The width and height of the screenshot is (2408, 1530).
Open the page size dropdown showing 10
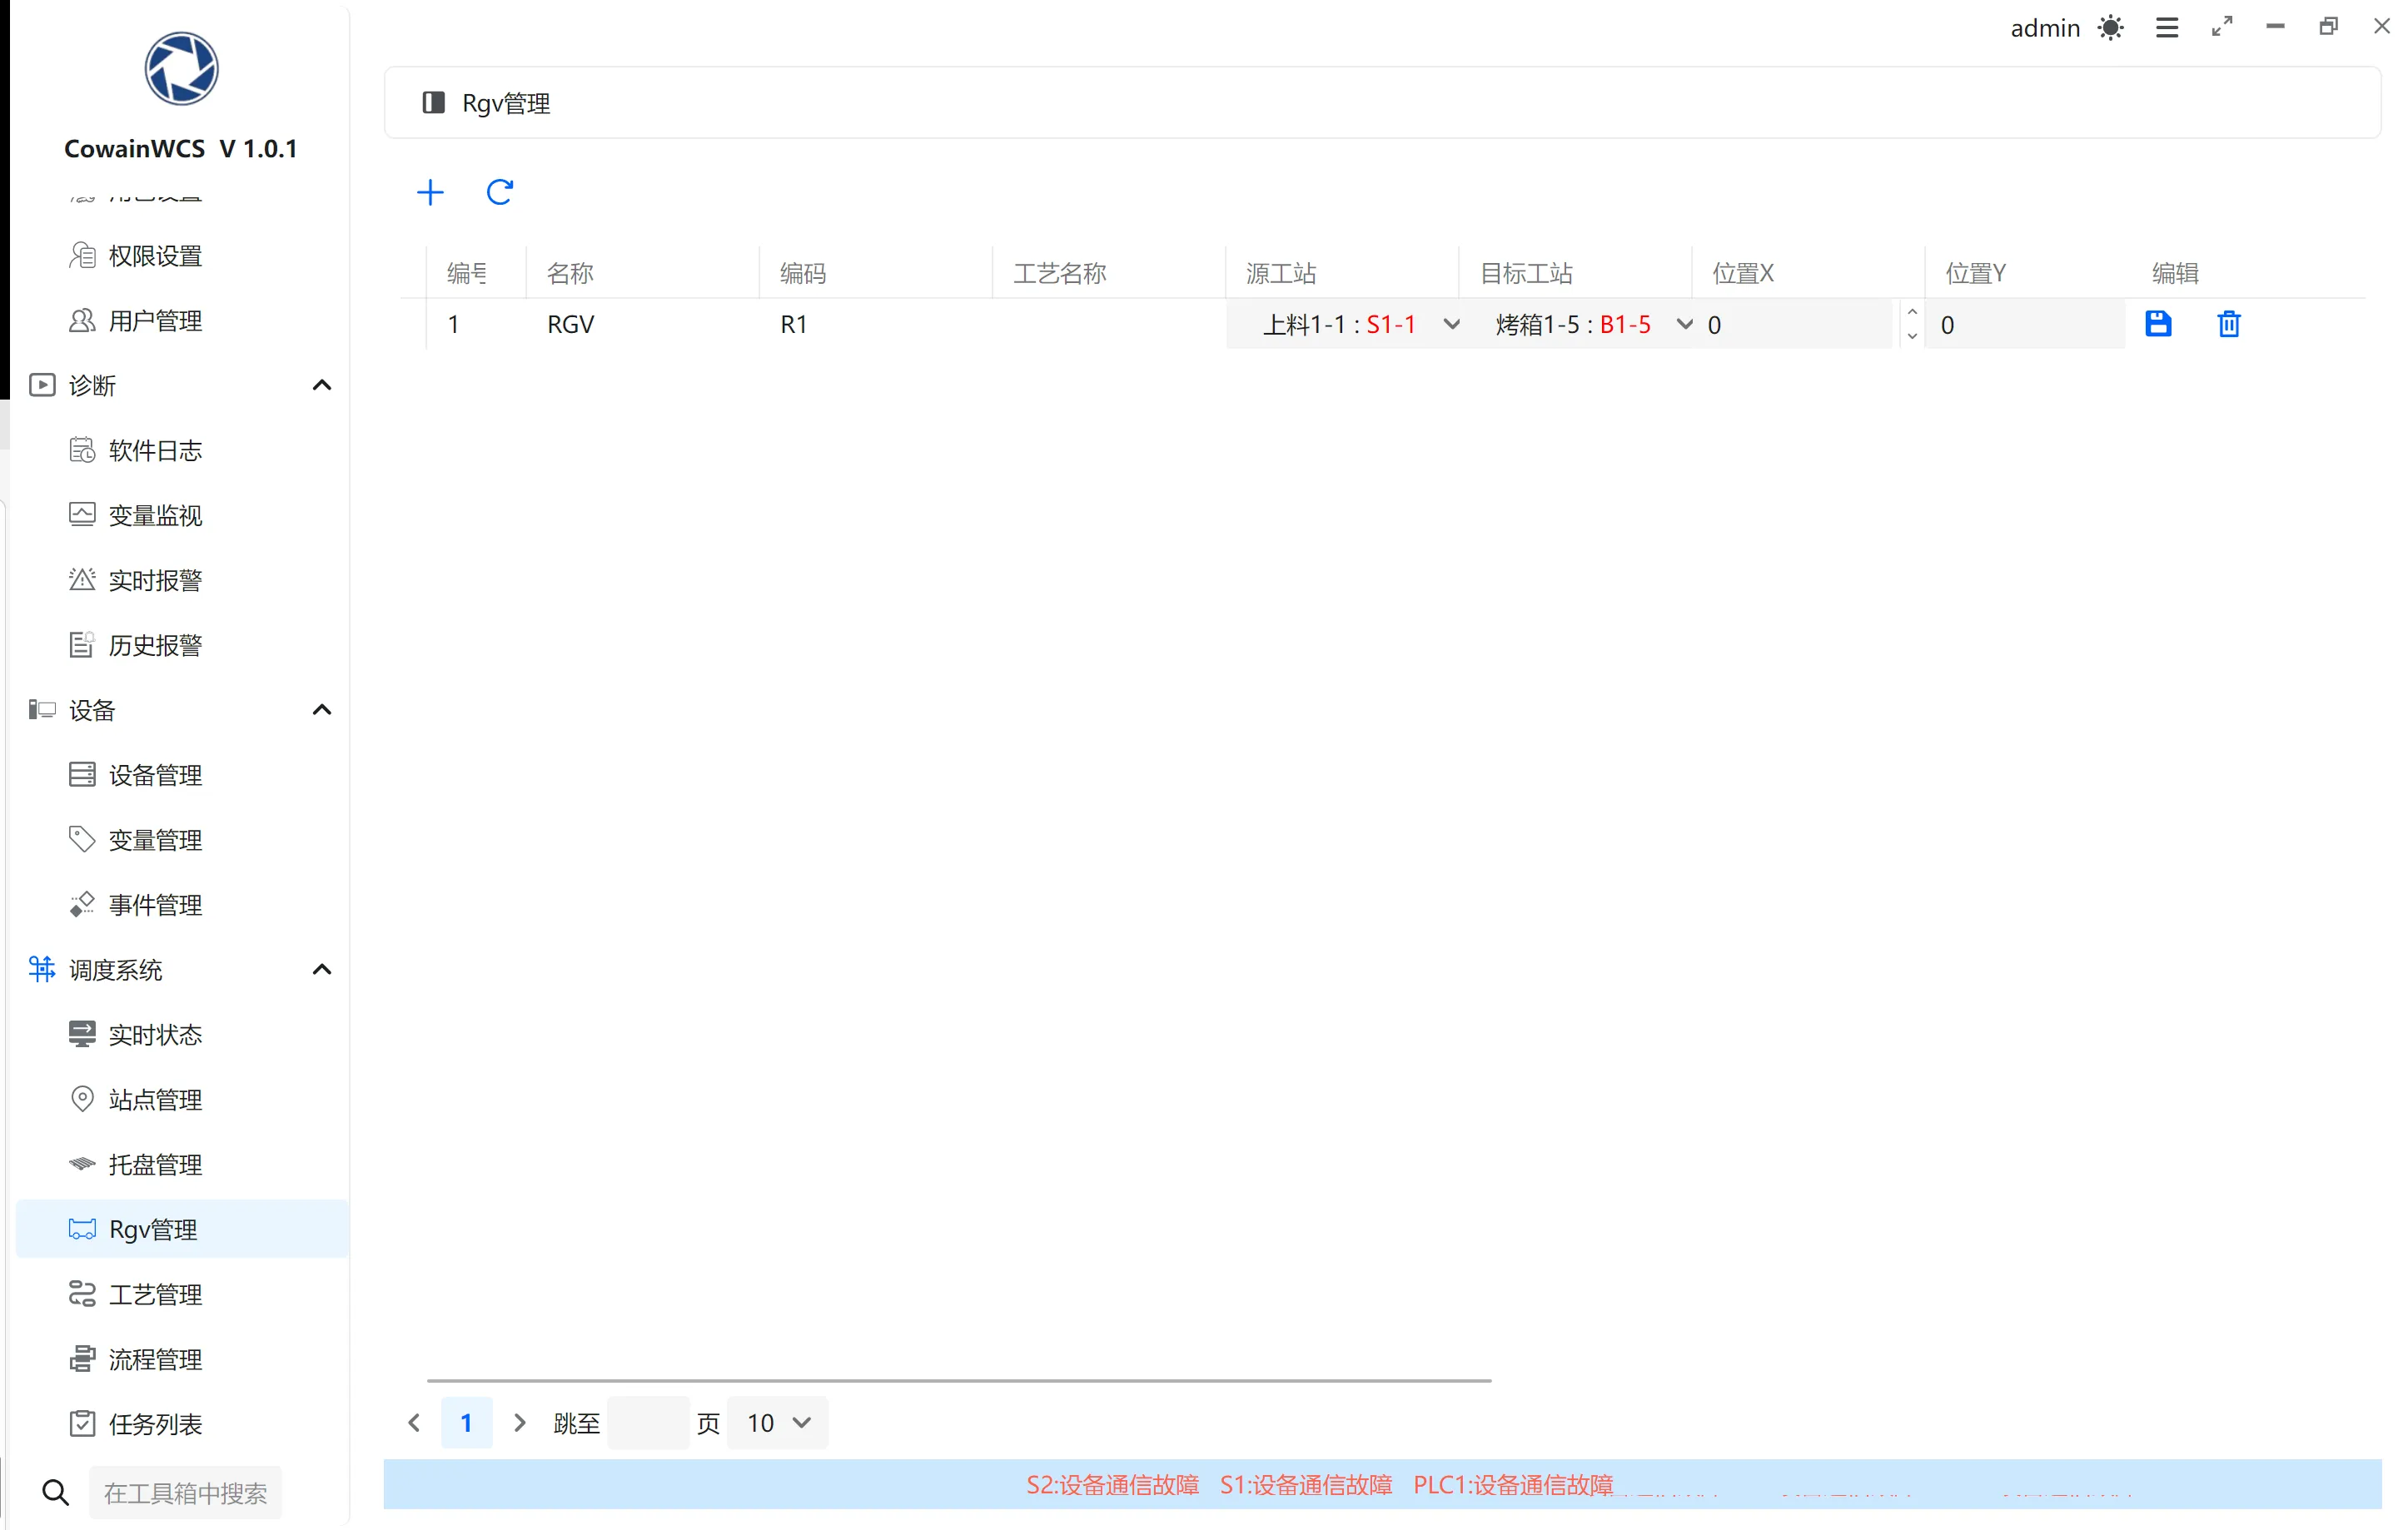[x=778, y=1422]
